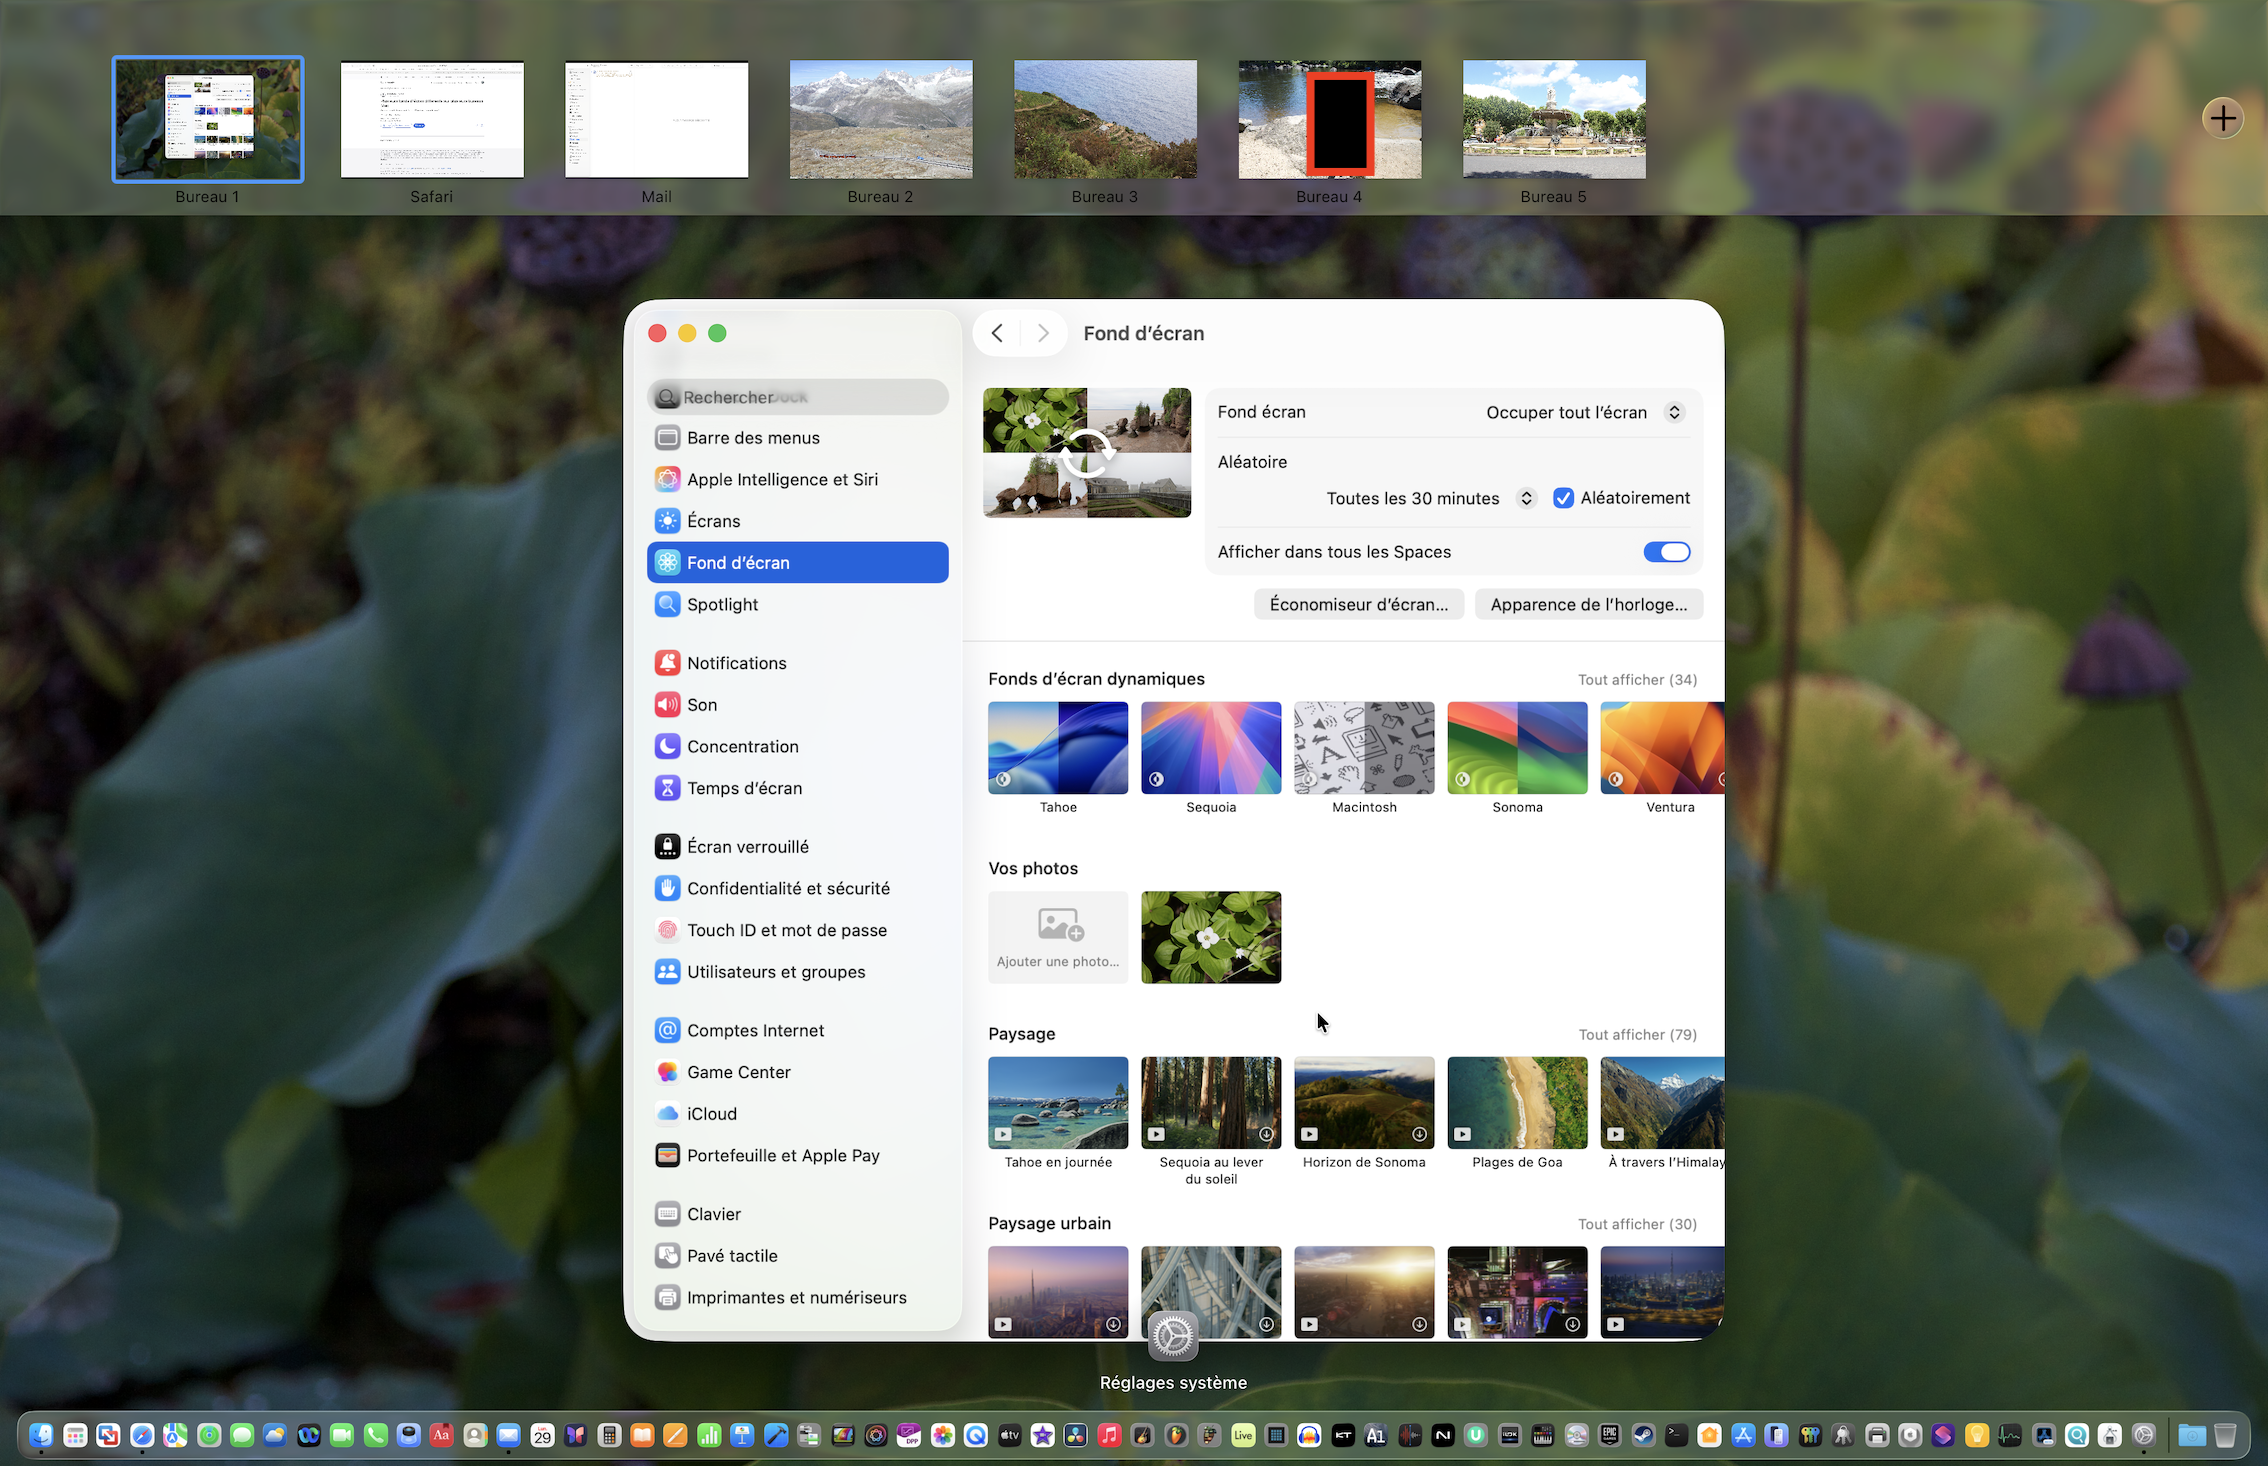Viewport: 2268px width, 1466px height.
Task: Expand Tout afficher for Paysage
Action: click(x=1637, y=1034)
